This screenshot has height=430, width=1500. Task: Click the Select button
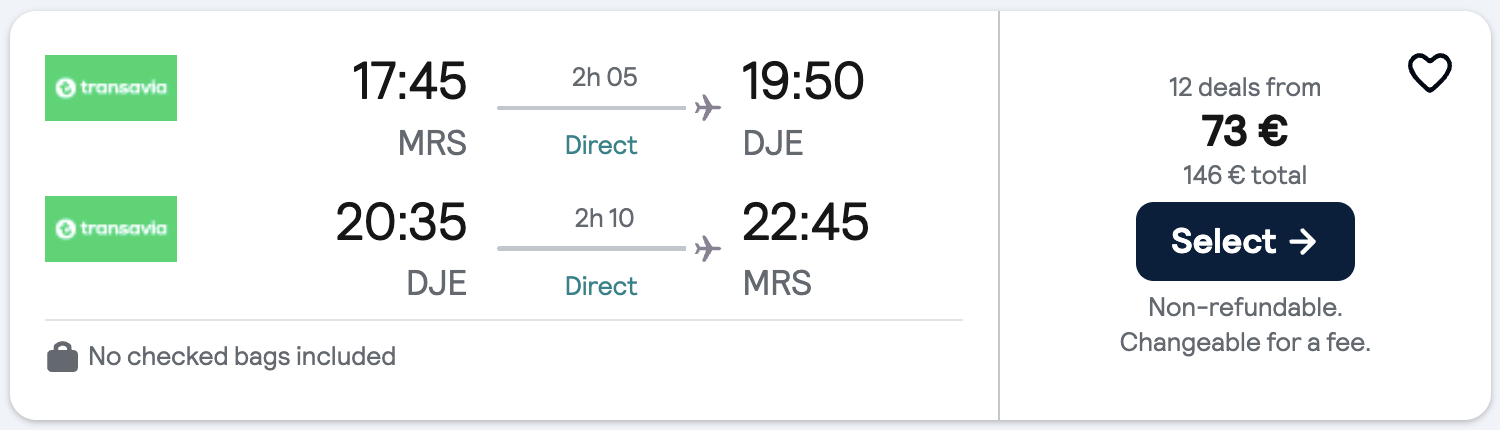[1244, 241]
